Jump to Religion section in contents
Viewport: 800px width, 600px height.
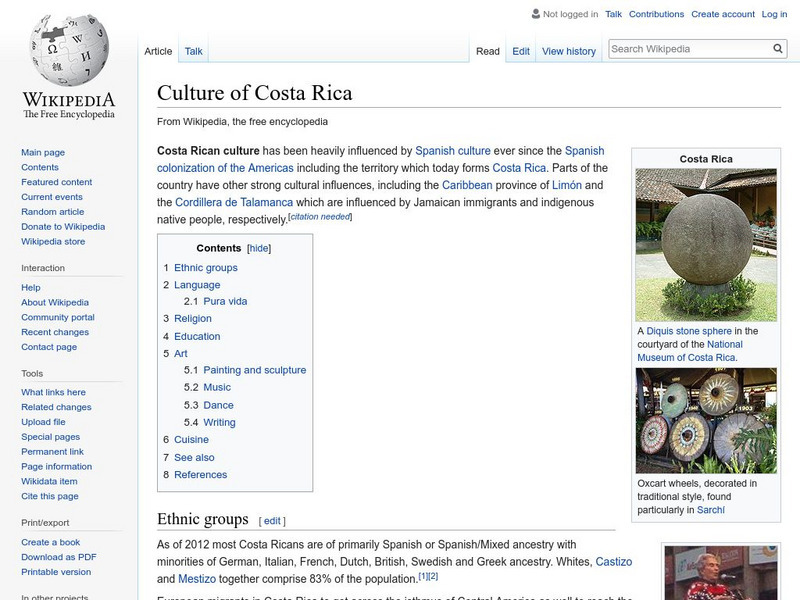click(193, 319)
